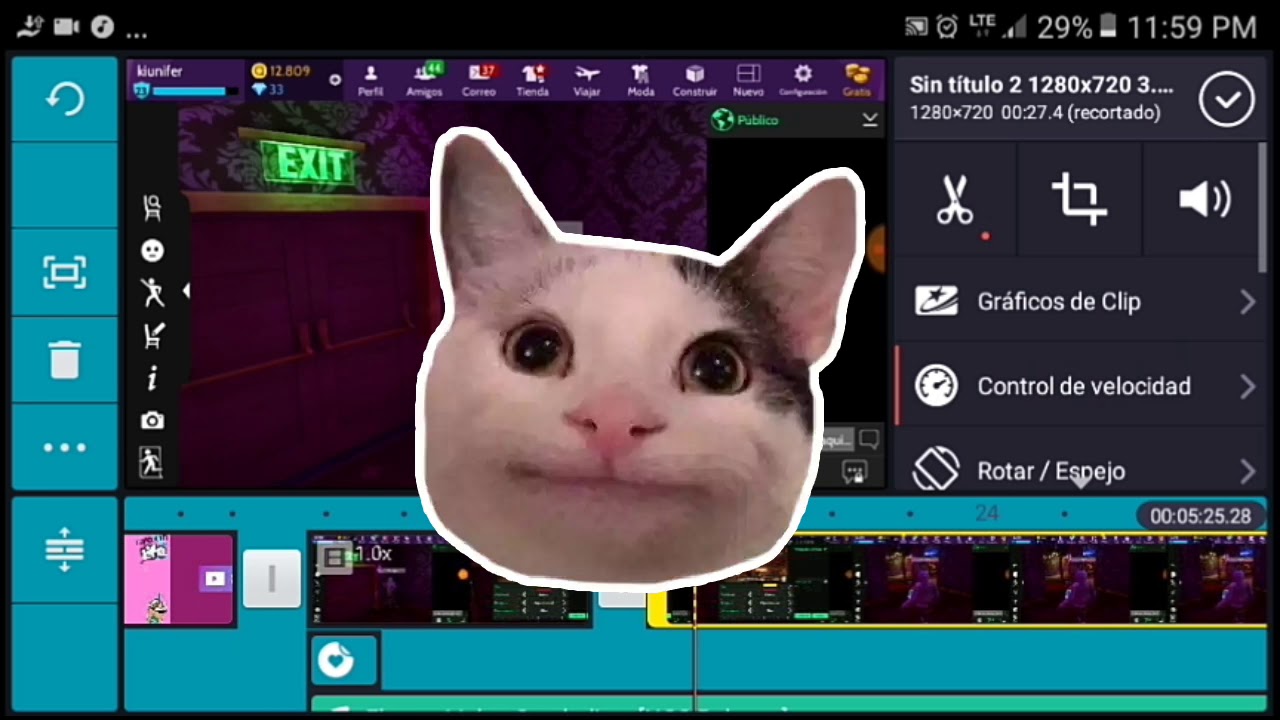This screenshot has height=720, width=1280.
Task: Open the info 'i' icon in game sidebar
Action: 152,378
